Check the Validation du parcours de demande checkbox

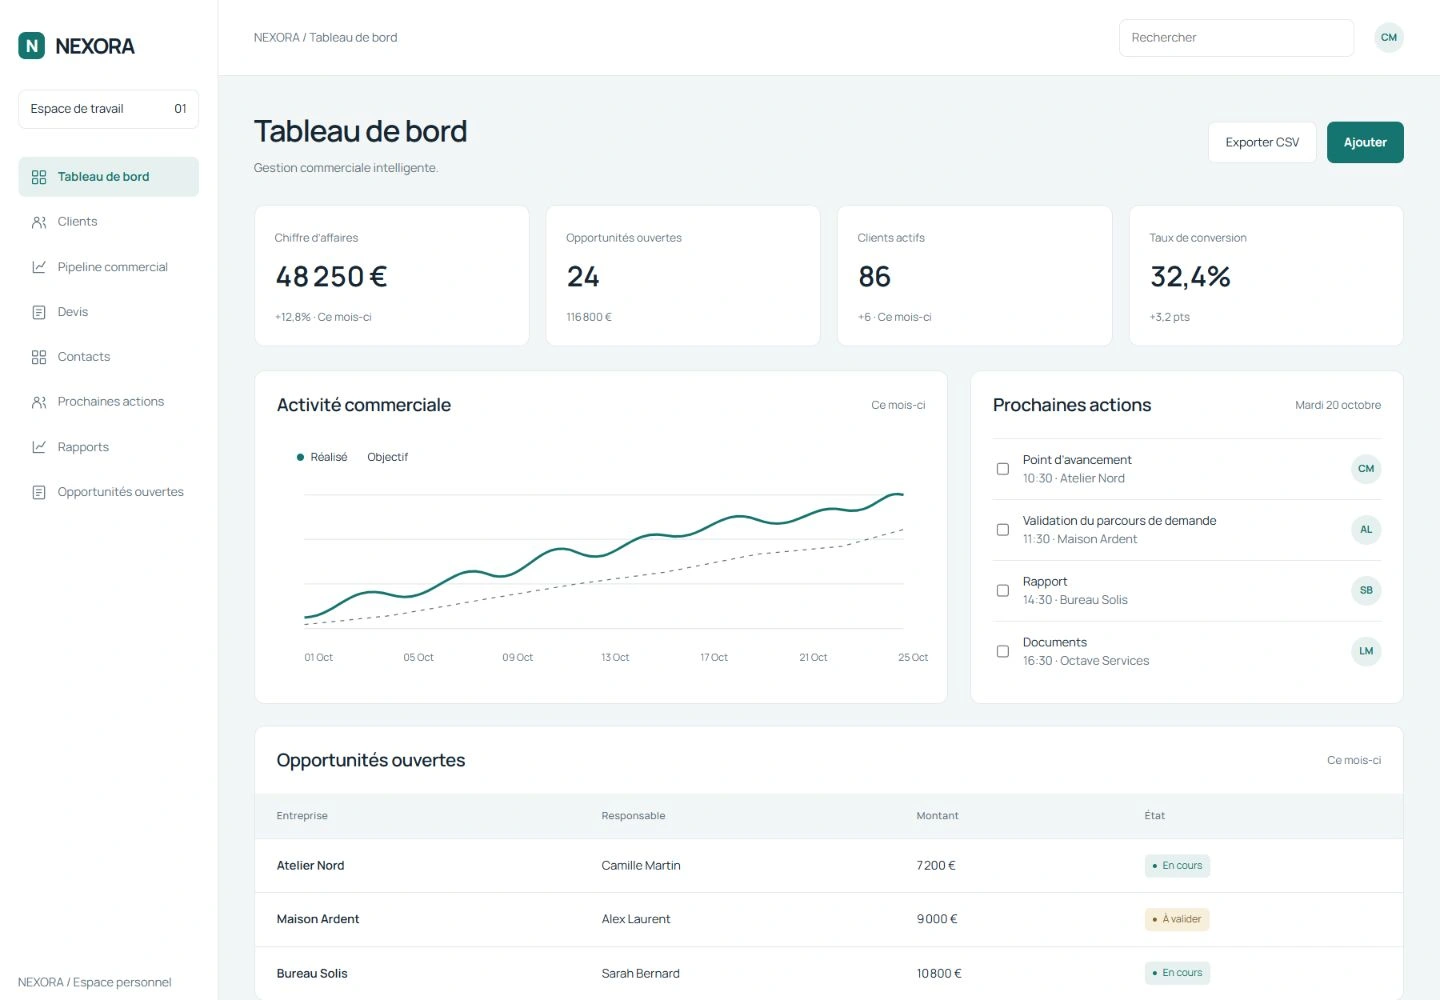point(1002,530)
